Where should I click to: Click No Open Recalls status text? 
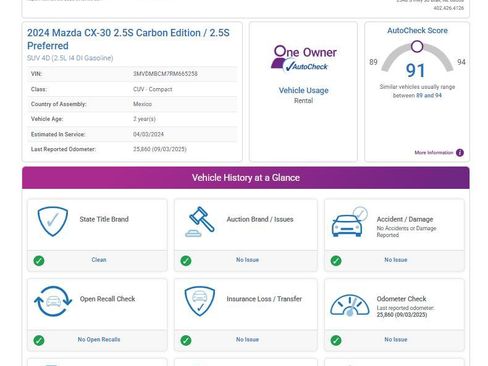(99, 339)
